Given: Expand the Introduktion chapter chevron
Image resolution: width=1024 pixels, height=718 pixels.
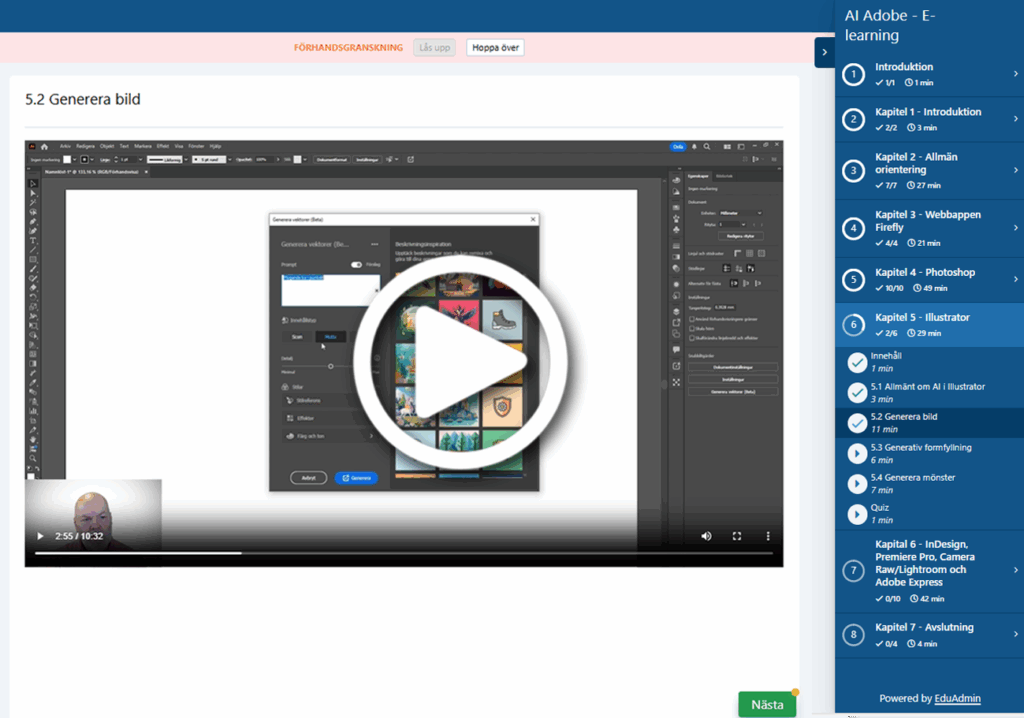Looking at the screenshot, I should [1016, 74].
